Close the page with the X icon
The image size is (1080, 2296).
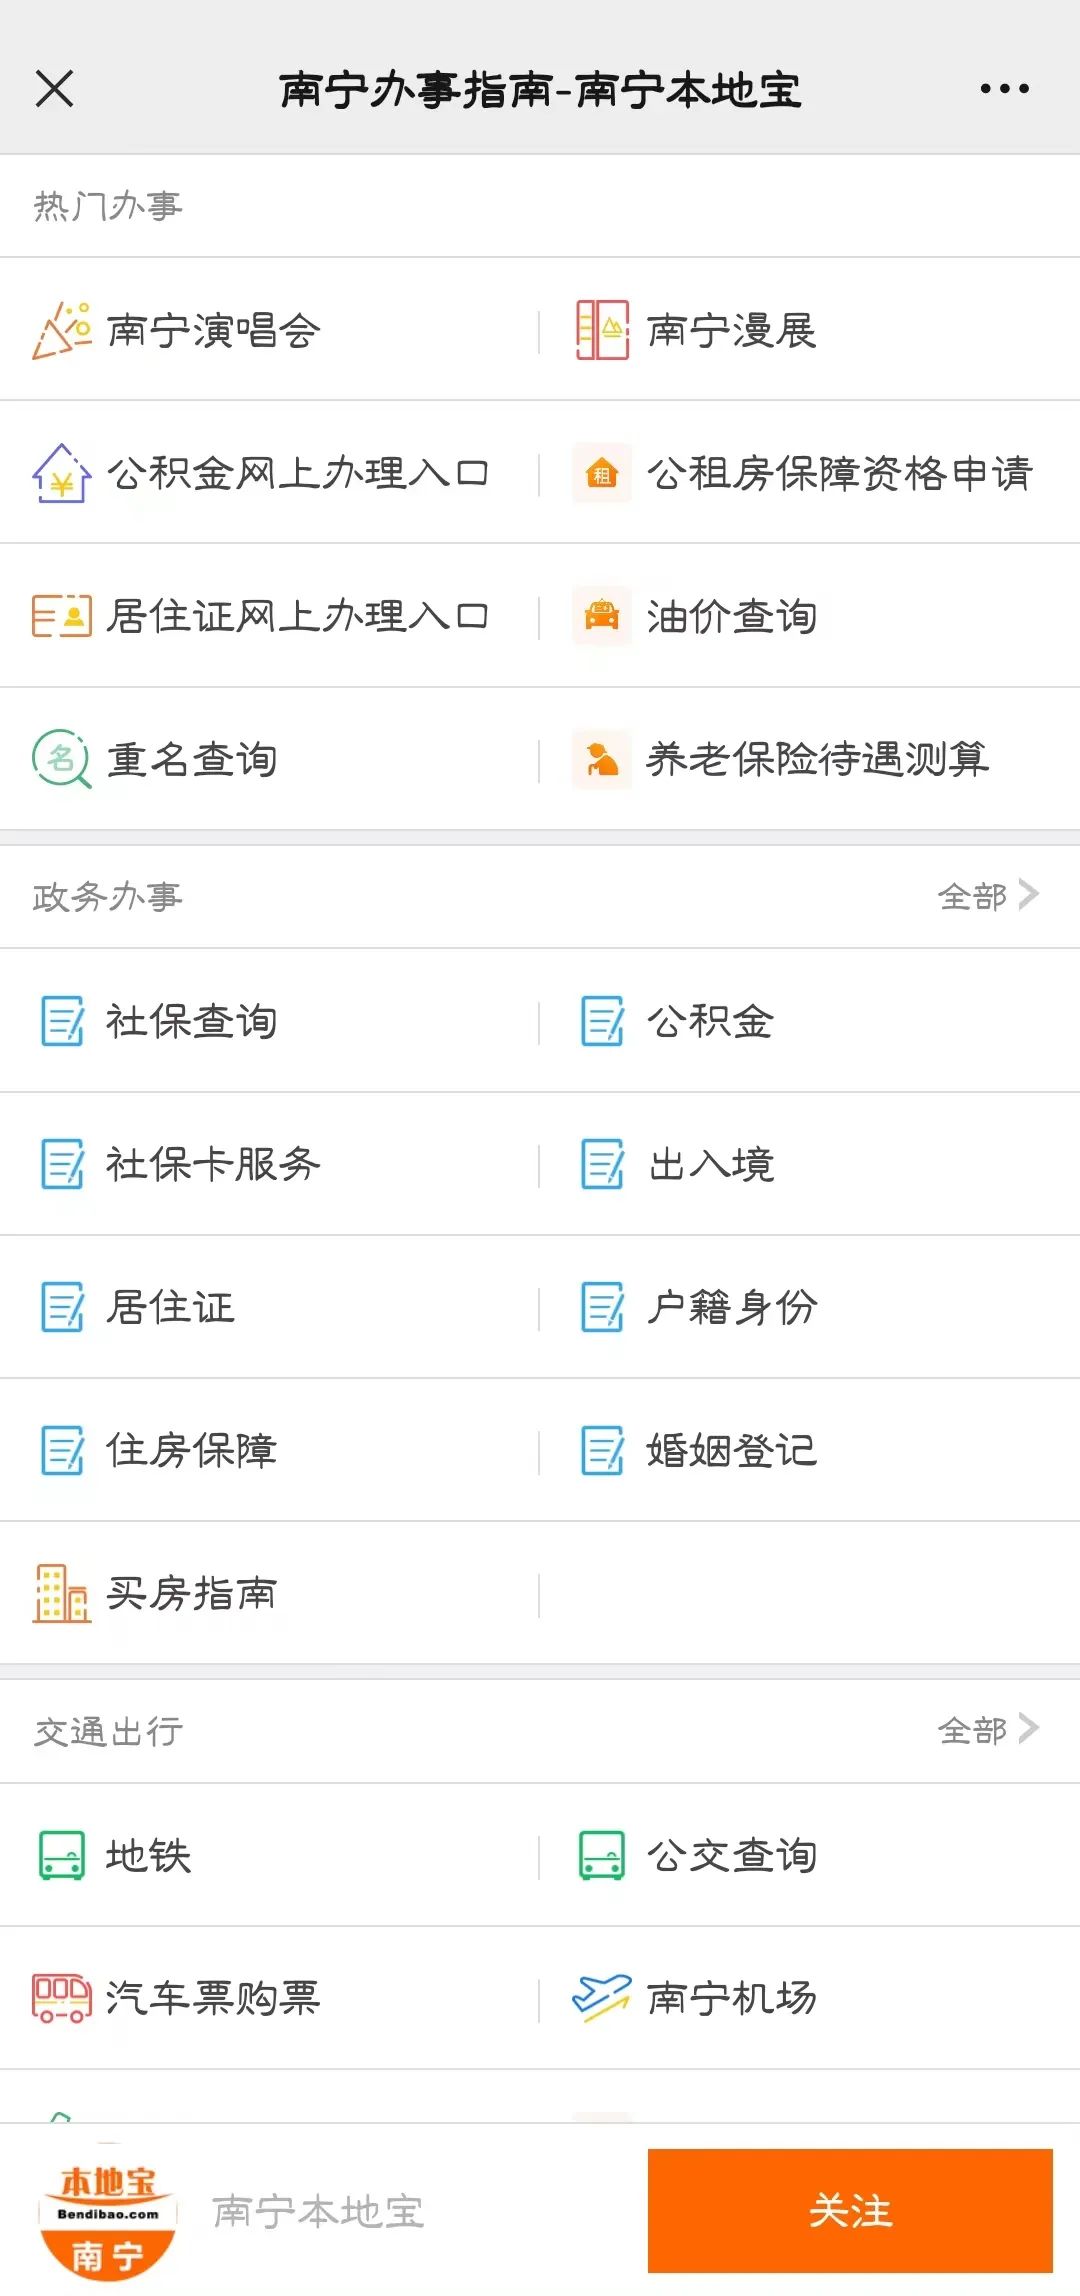pos(55,88)
